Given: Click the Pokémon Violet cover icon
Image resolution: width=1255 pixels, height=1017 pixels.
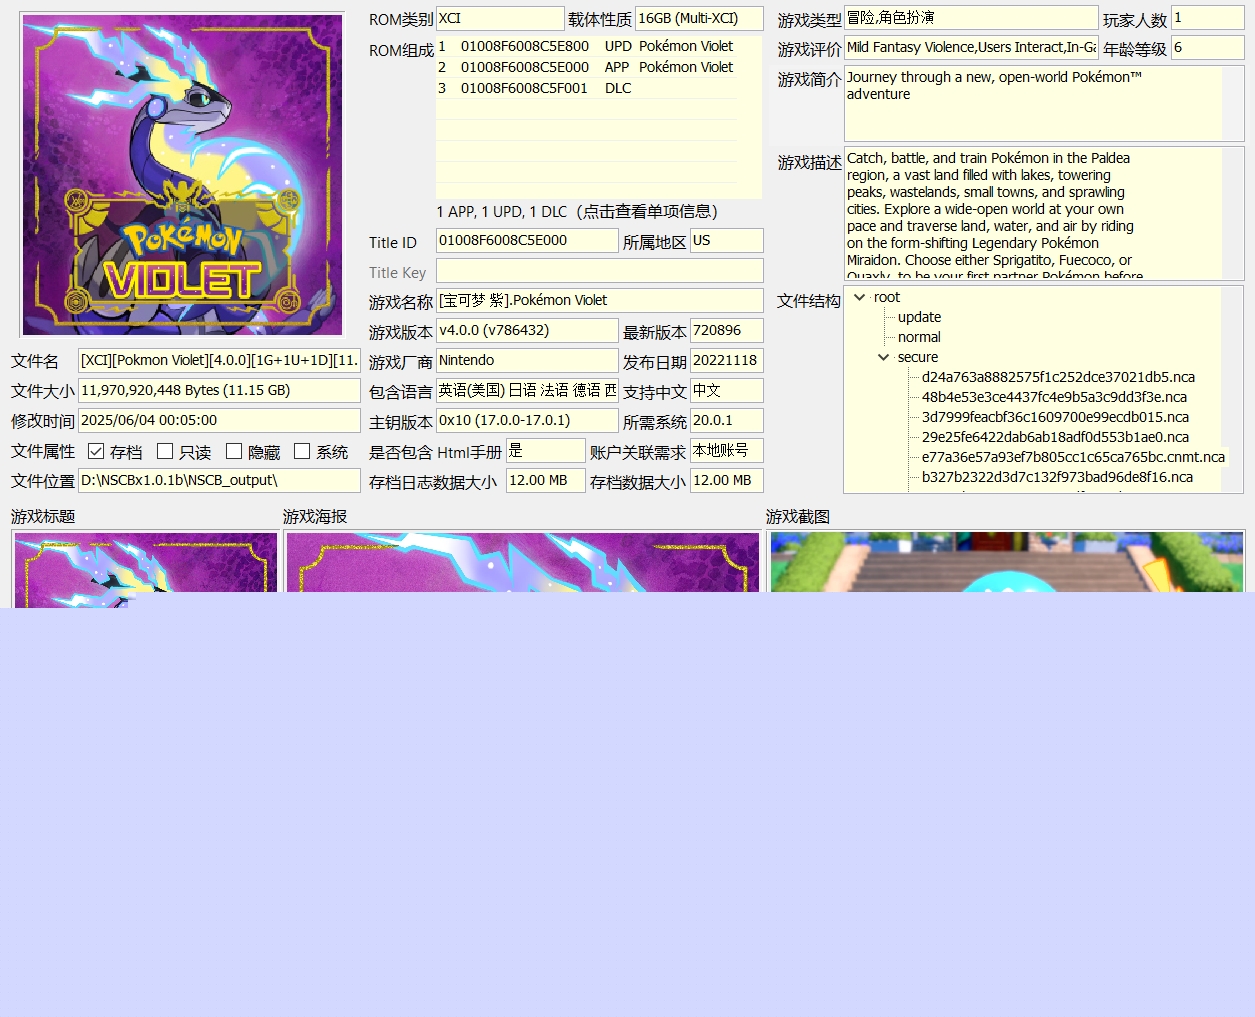Looking at the screenshot, I should [x=182, y=175].
